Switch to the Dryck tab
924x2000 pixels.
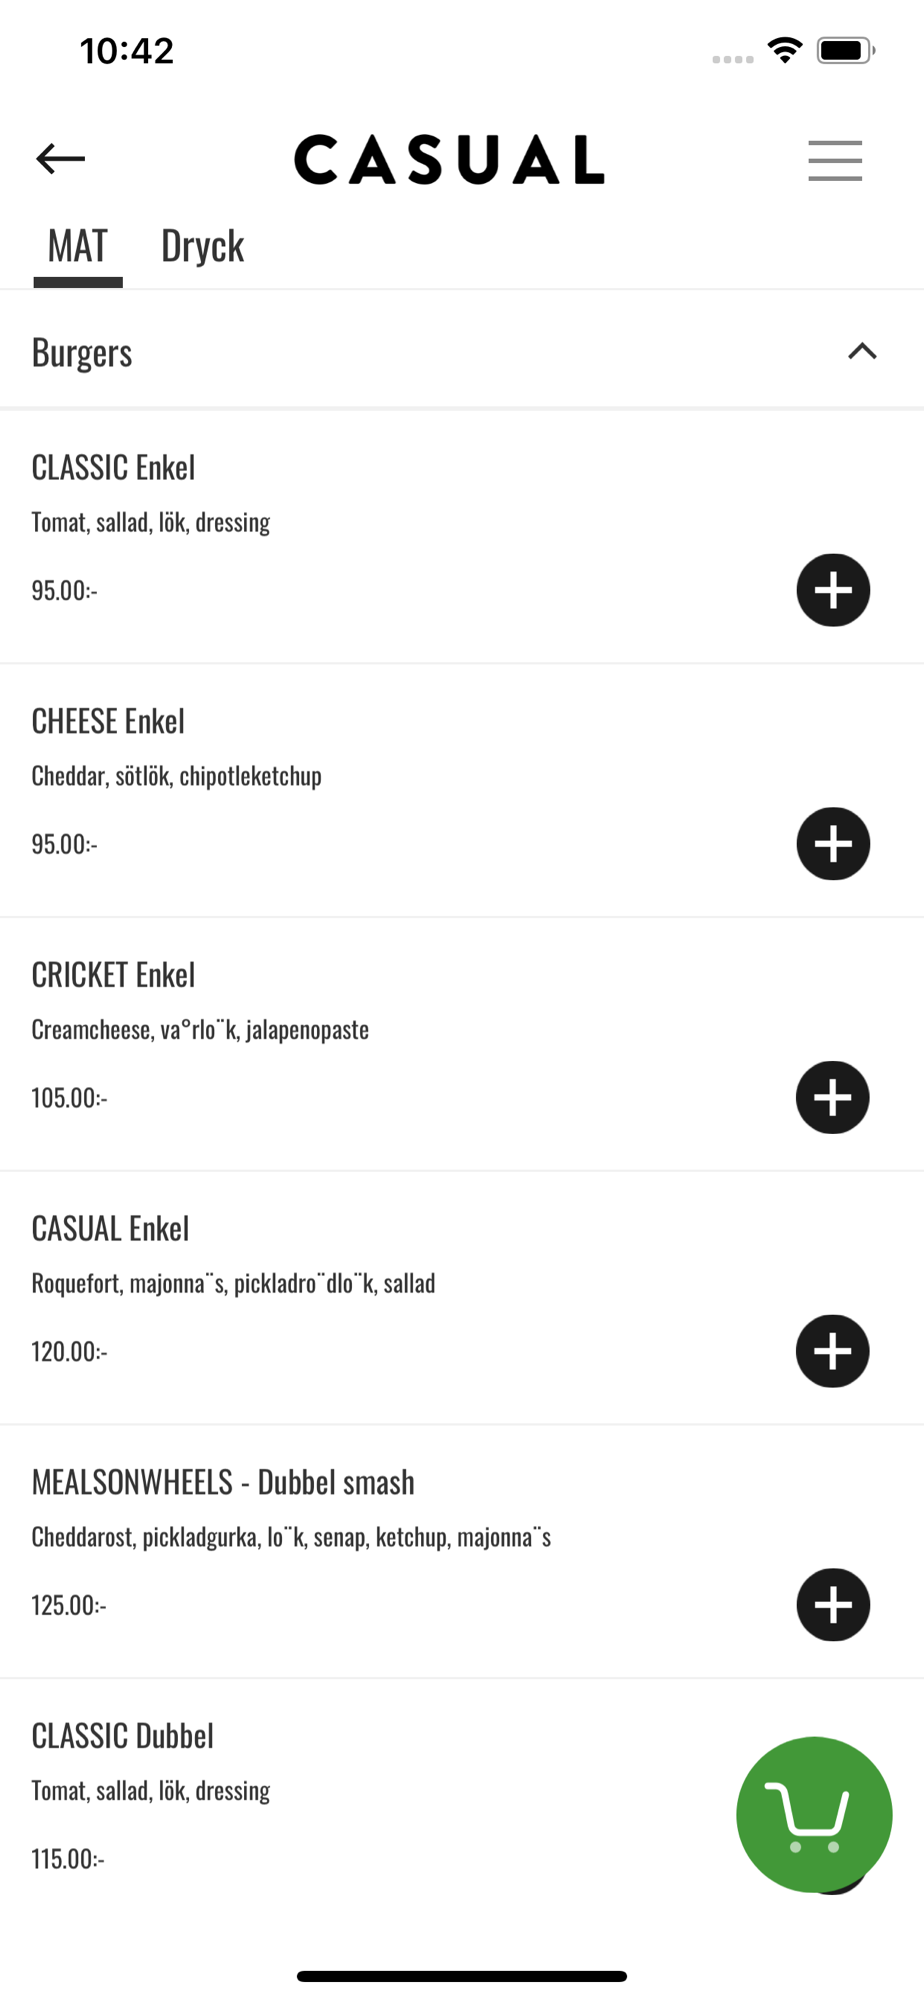pyautogui.click(x=202, y=247)
